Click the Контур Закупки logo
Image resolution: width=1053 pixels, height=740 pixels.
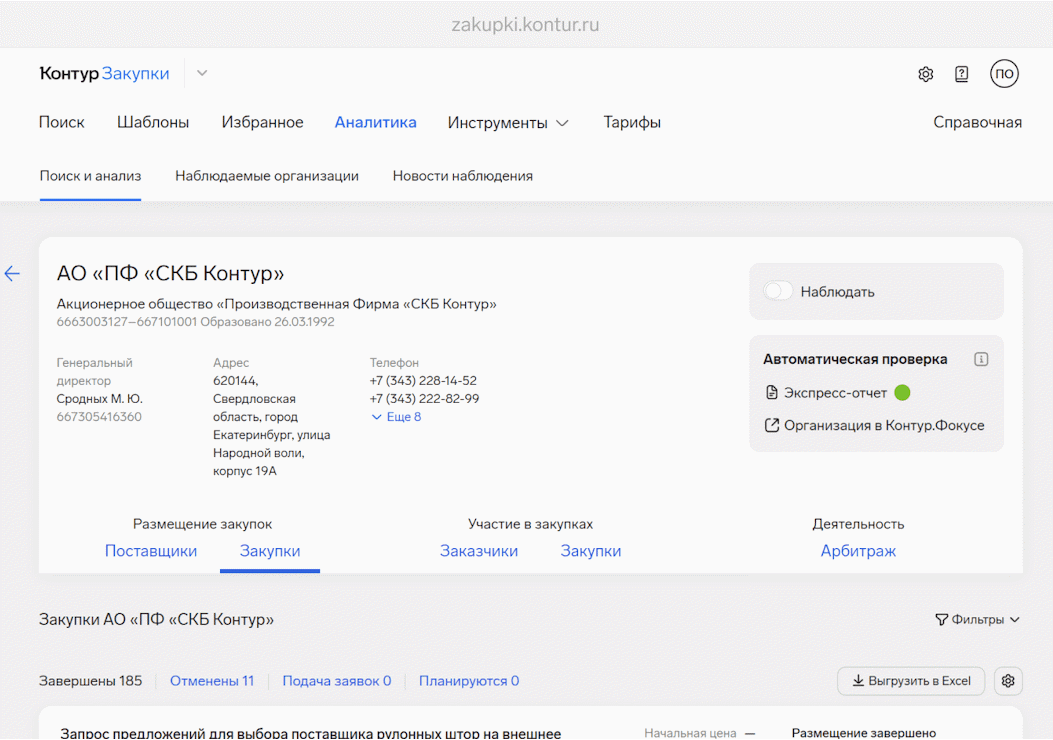coord(104,73)
